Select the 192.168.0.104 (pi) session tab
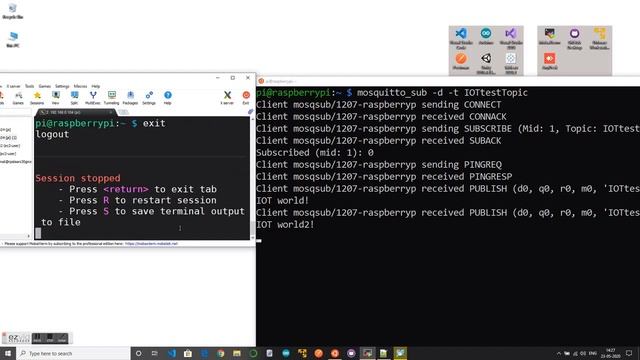 [x=76, y=112]
